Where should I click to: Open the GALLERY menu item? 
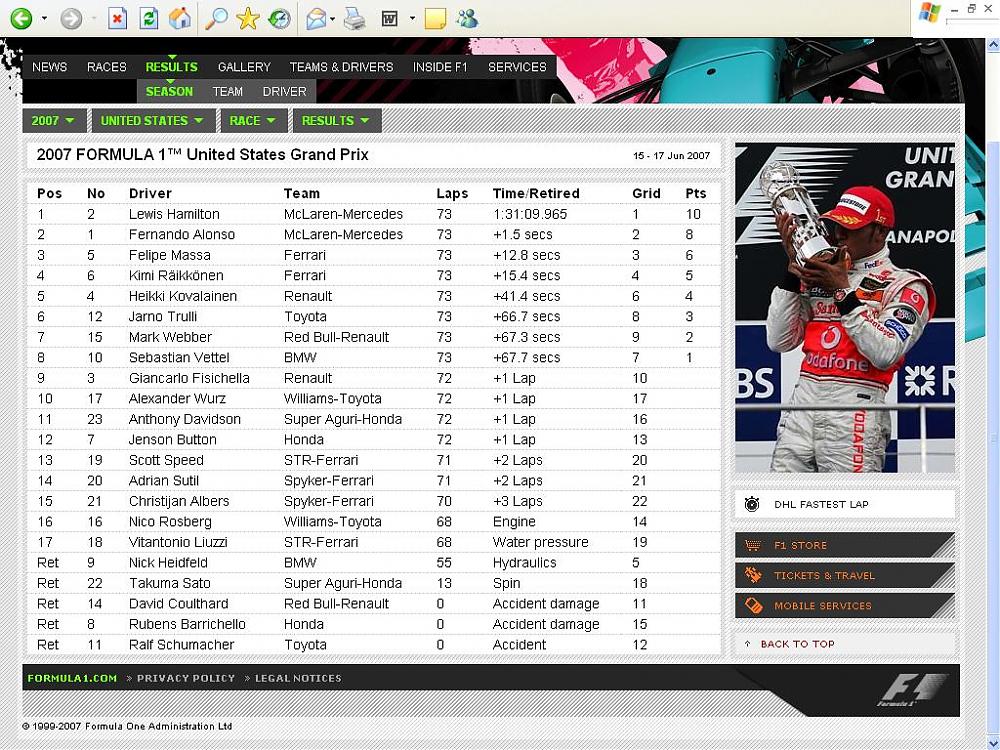pos(244,67)
